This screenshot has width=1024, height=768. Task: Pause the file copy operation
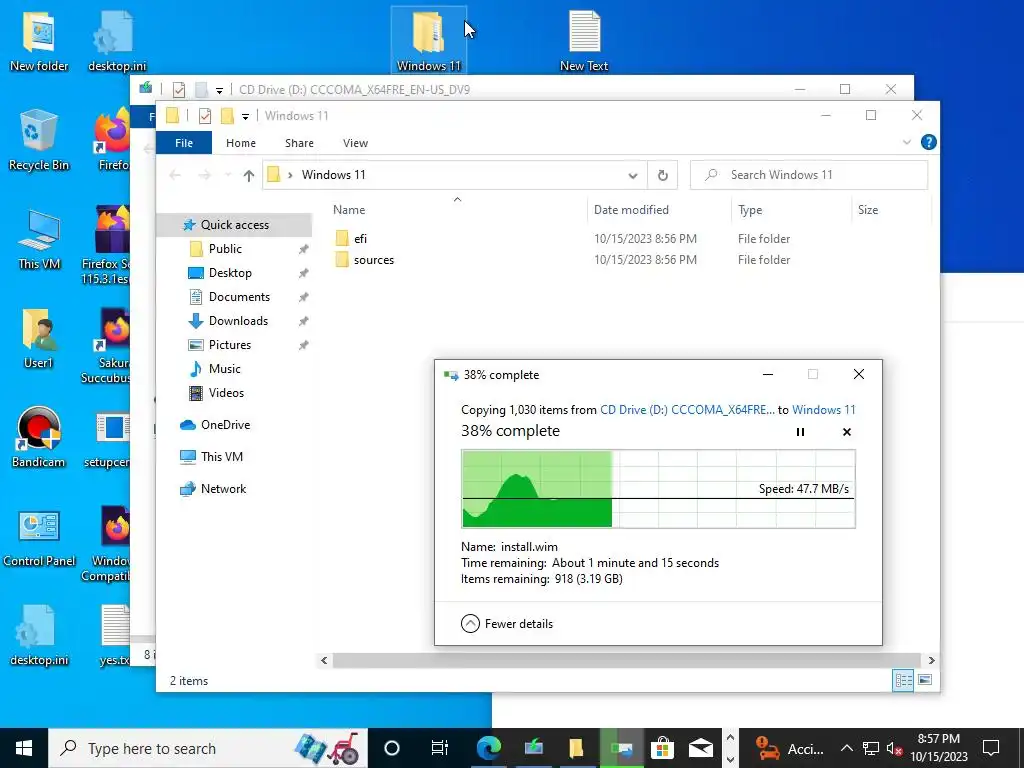tap(800, 432)
